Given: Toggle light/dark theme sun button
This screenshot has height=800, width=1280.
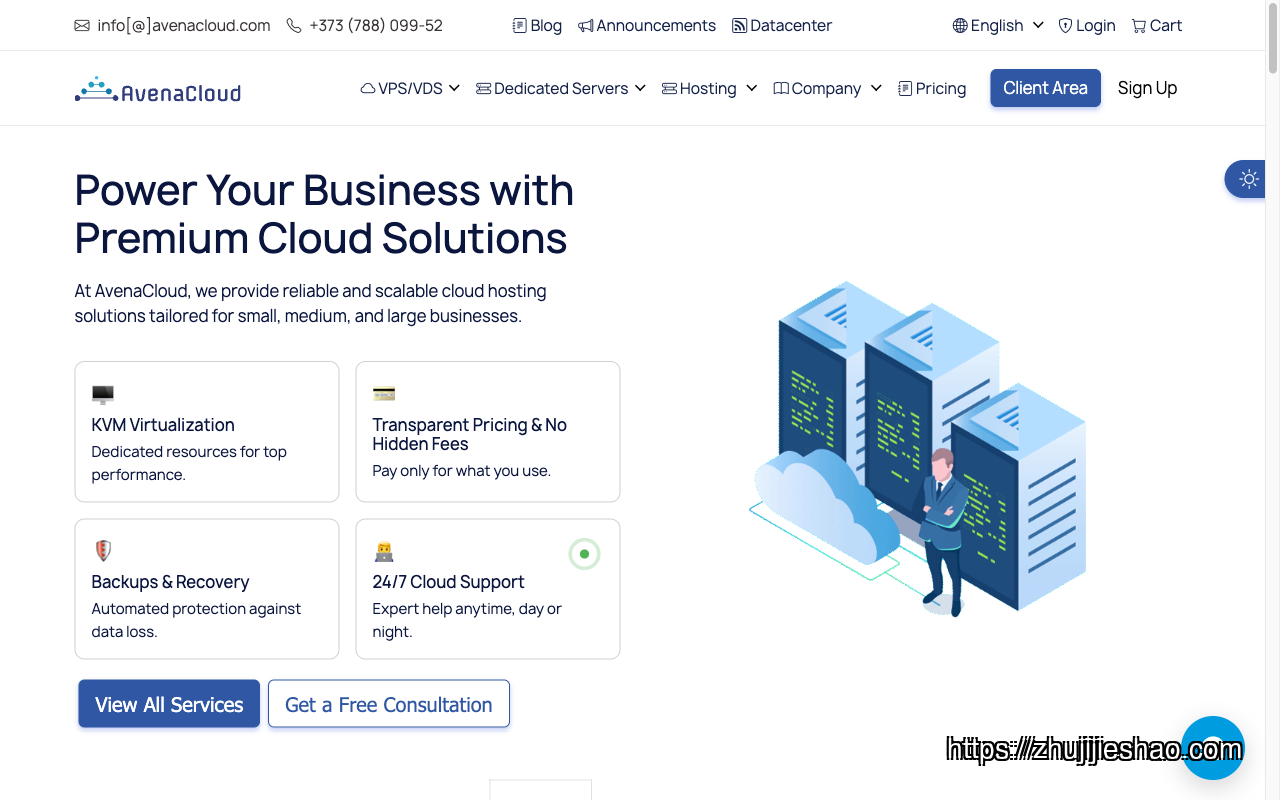Looking at the screenshot, I should click(1248, 179).
